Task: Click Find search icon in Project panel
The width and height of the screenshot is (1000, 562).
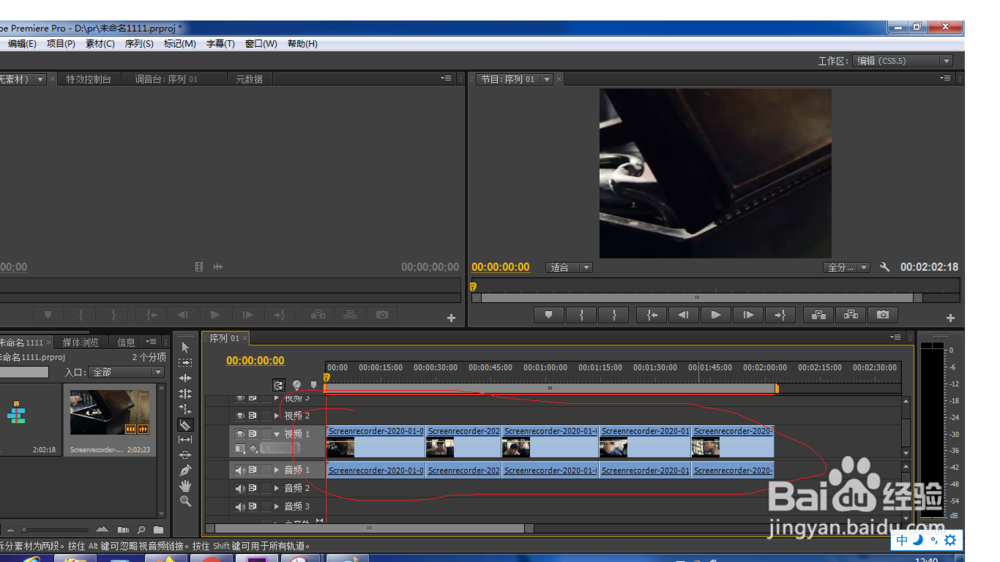Action: pos(141,529)
